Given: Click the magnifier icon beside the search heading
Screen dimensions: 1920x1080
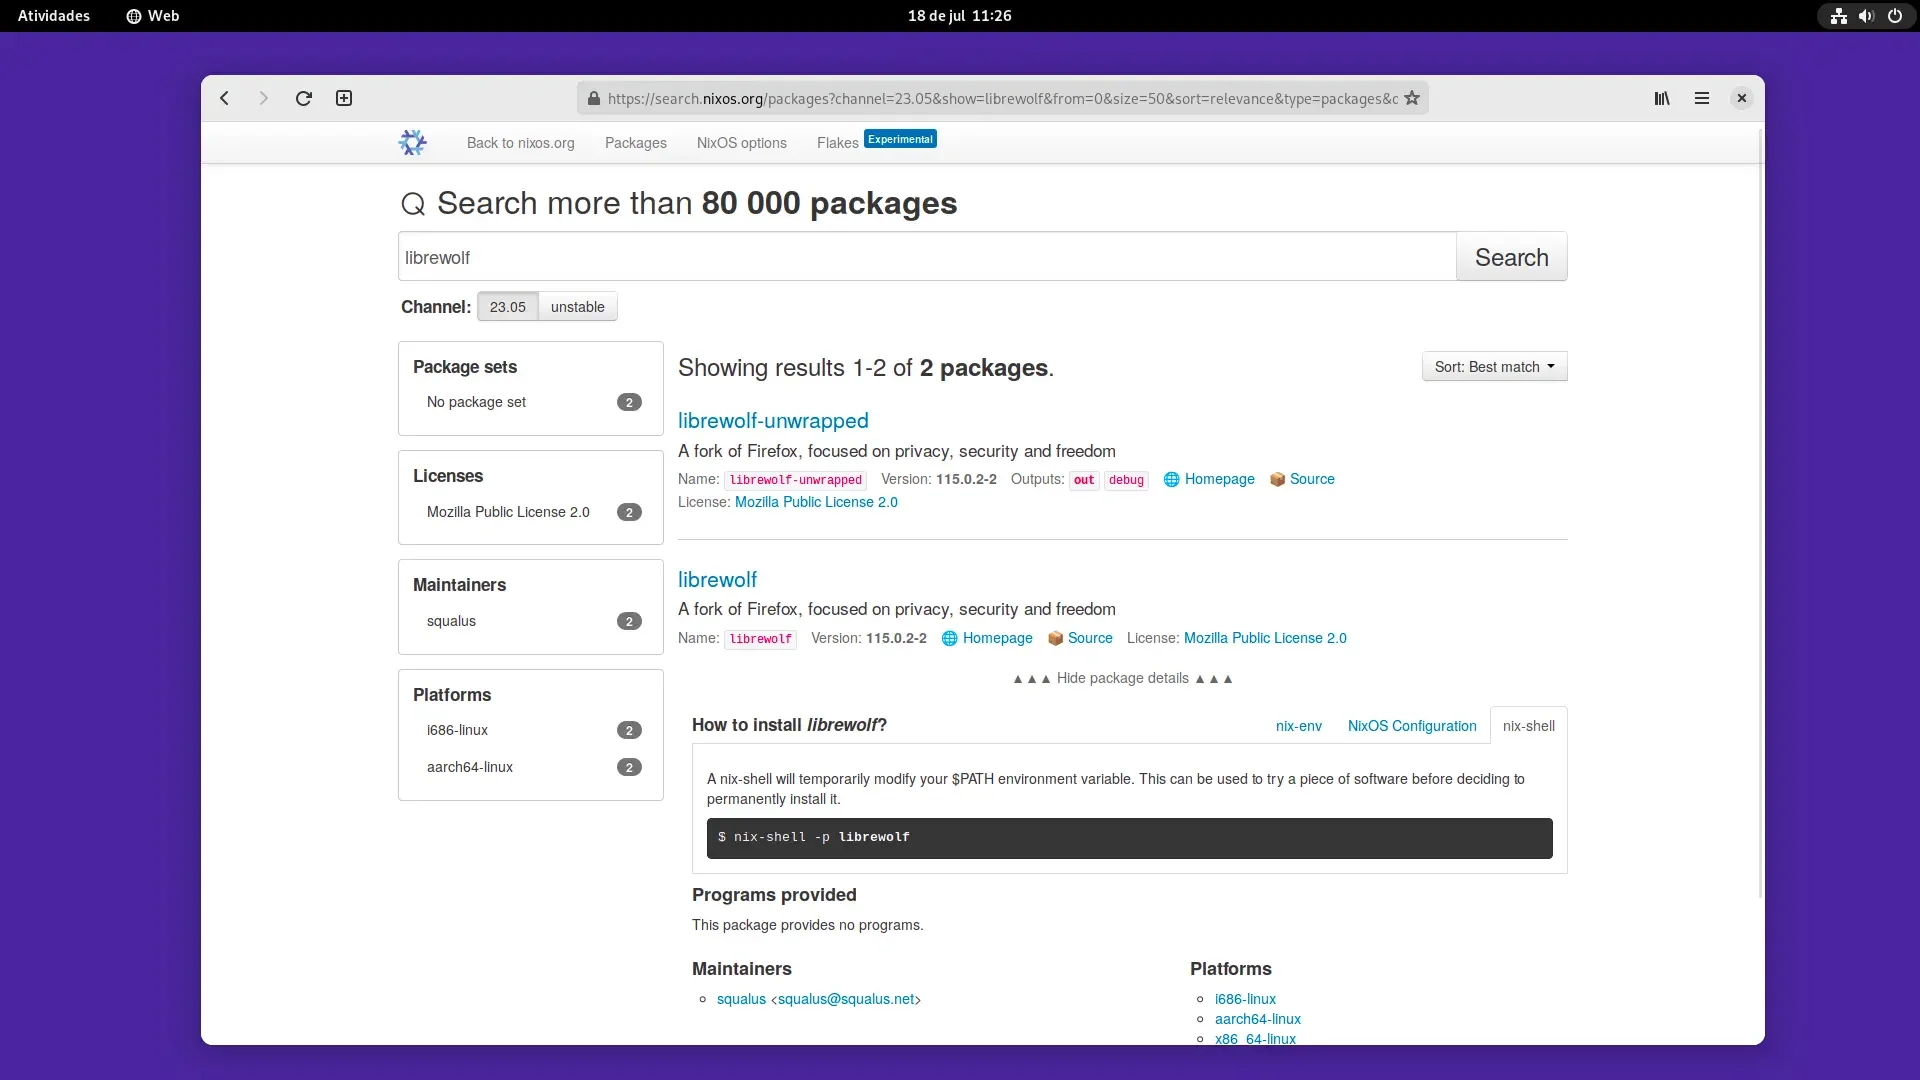Looking at the screenshot, I should coord(413,204).
